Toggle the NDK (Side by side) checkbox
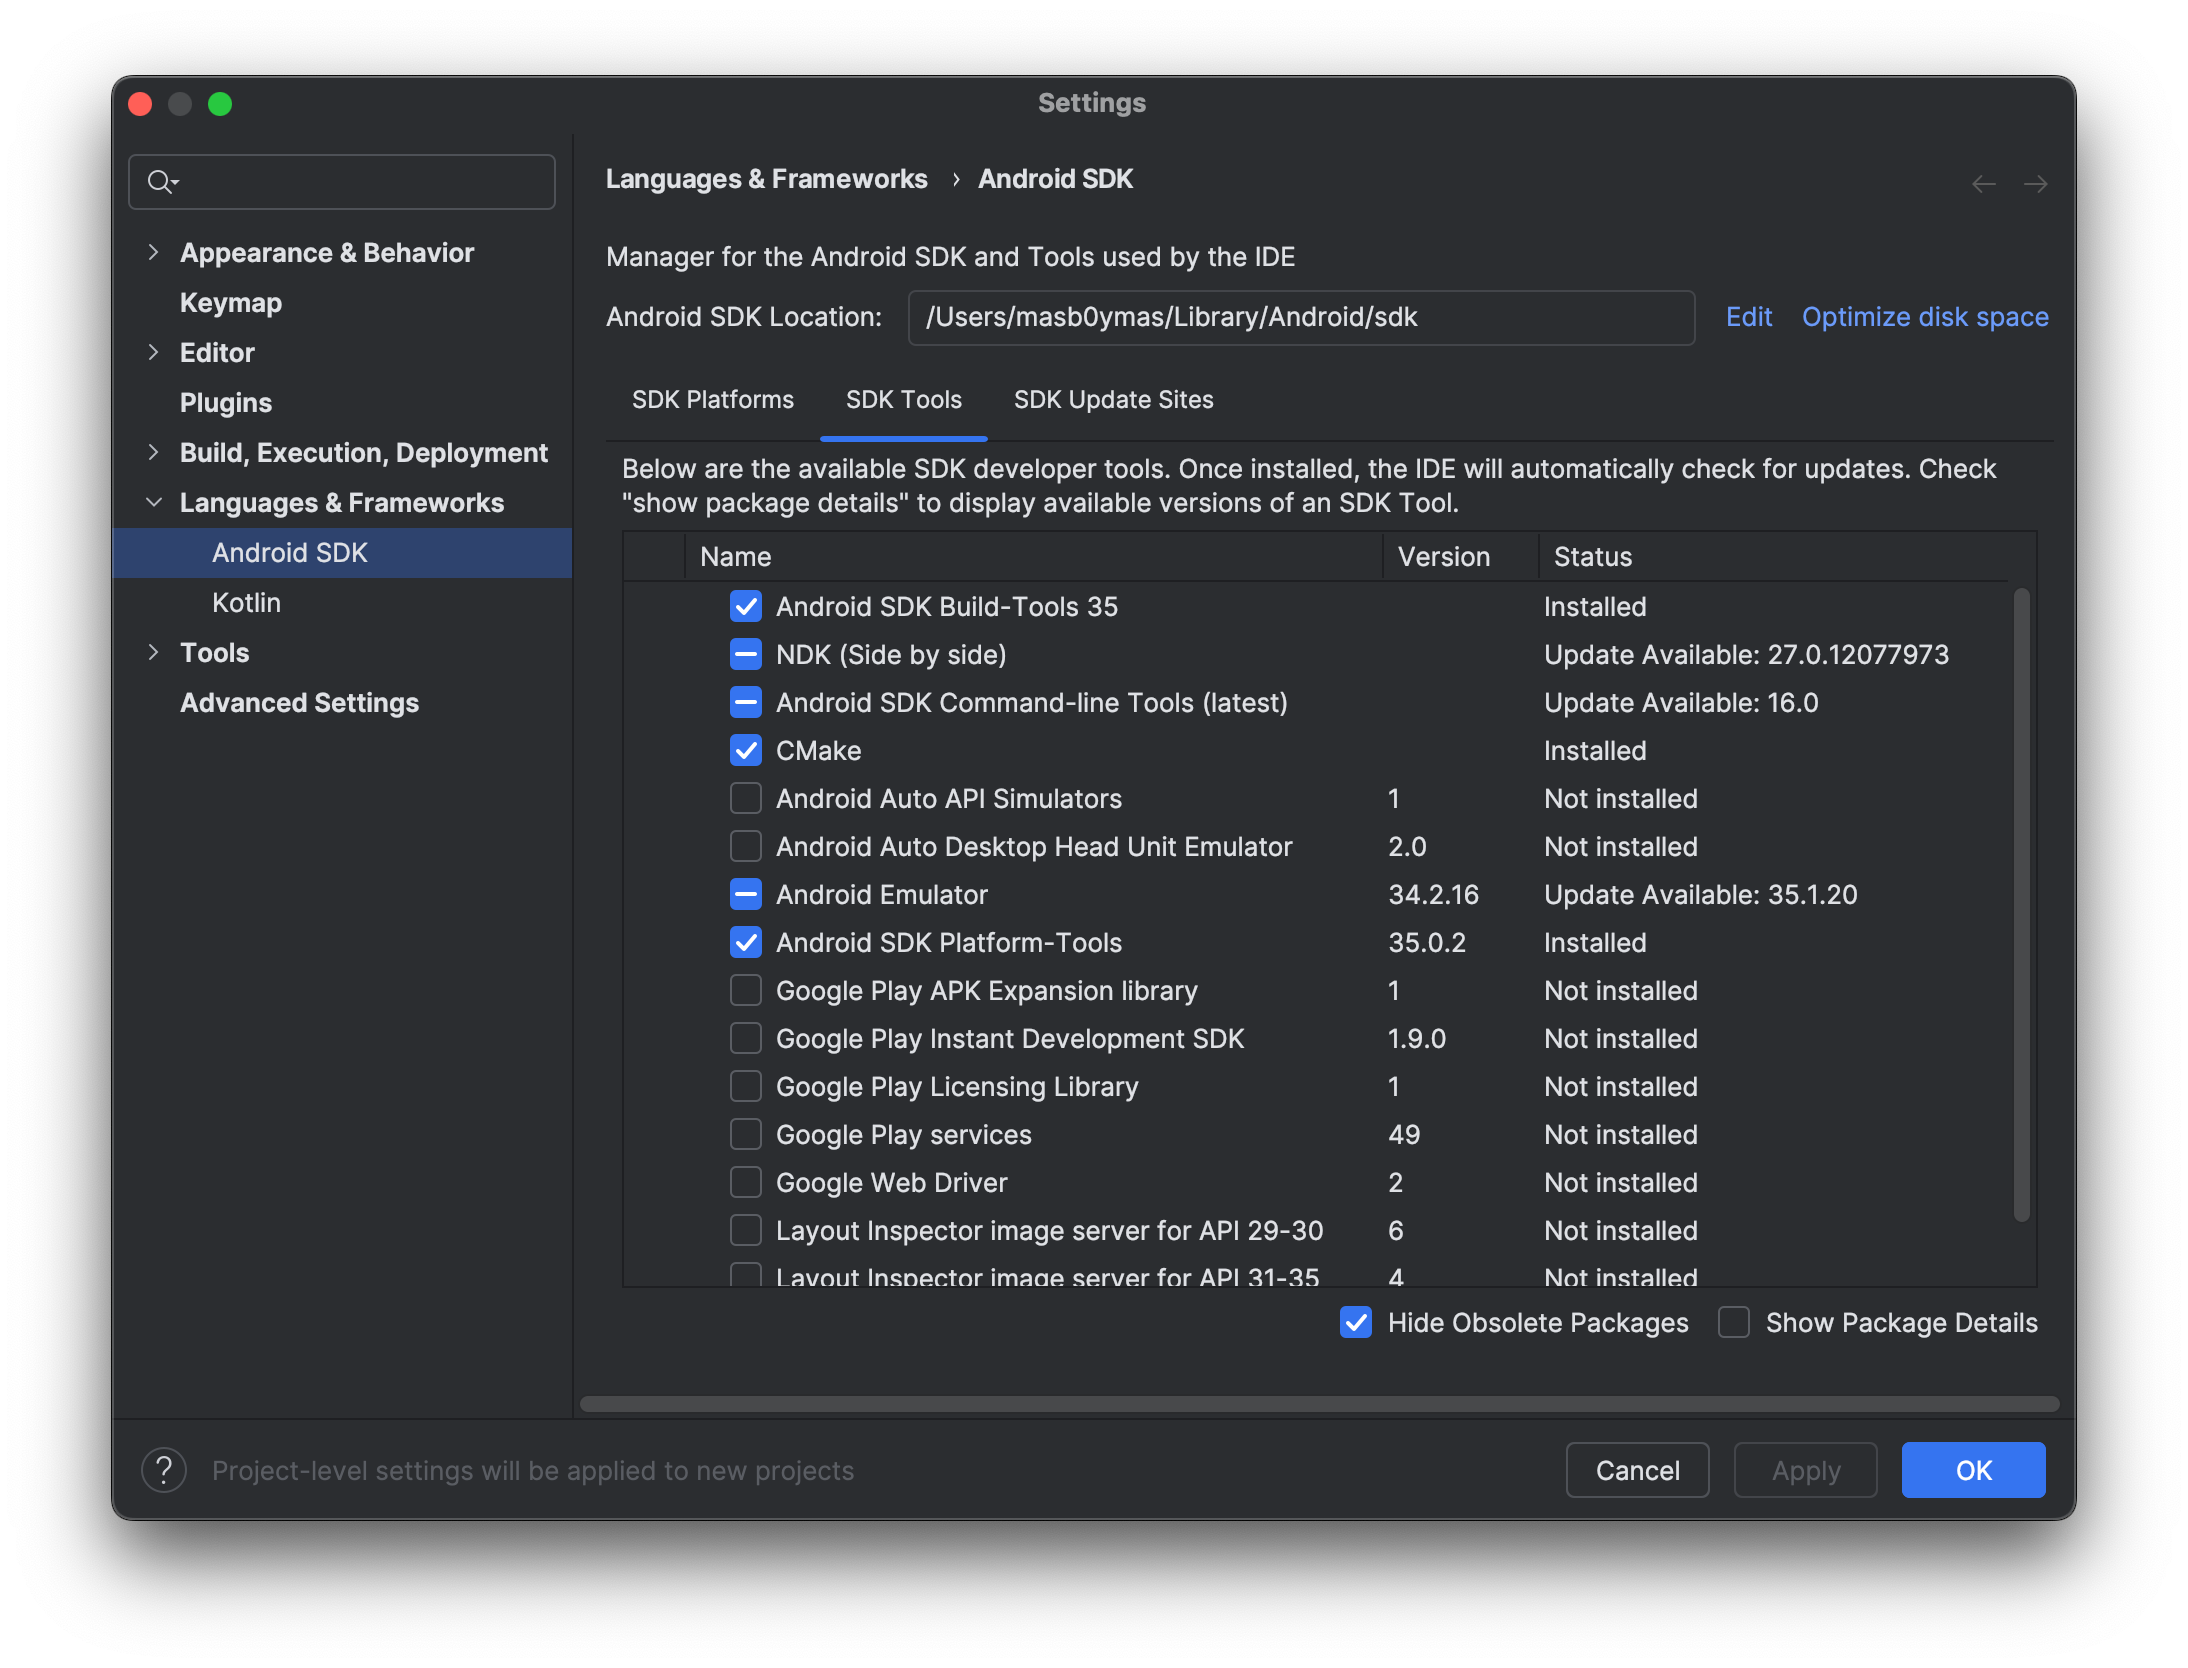2188x1668 pixels. click(746, 655)
